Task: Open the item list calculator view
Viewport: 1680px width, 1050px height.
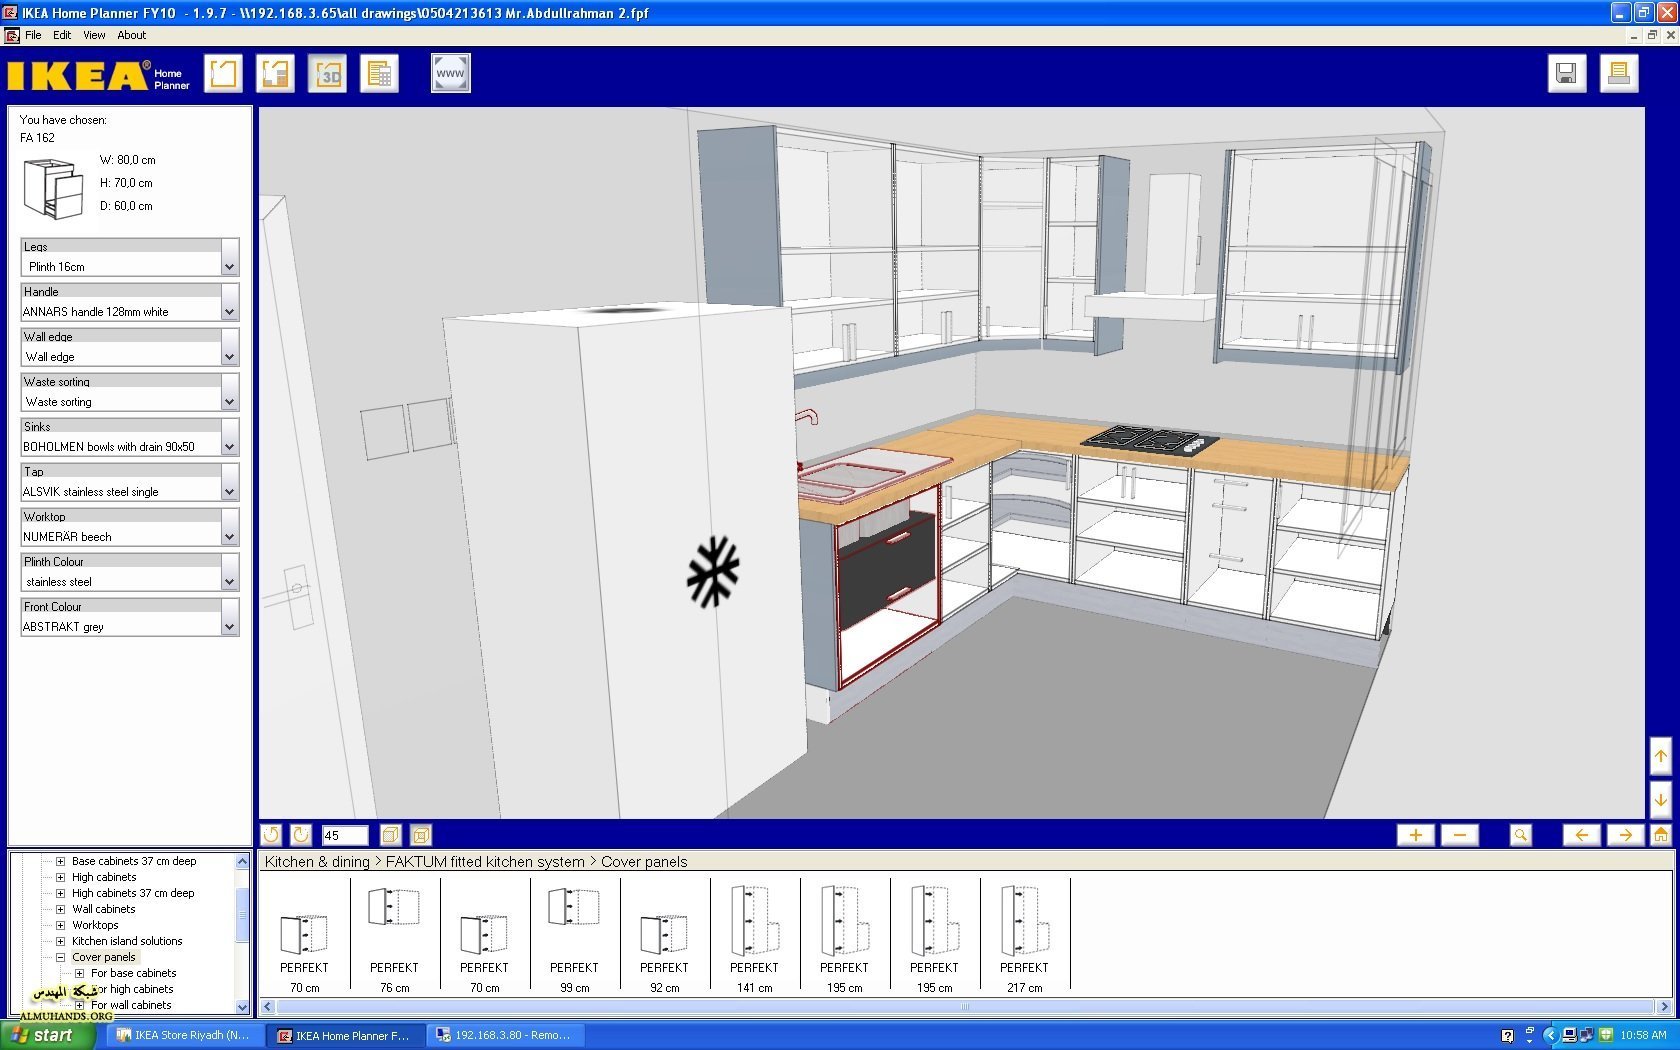Action: click(x=379, y=74)
